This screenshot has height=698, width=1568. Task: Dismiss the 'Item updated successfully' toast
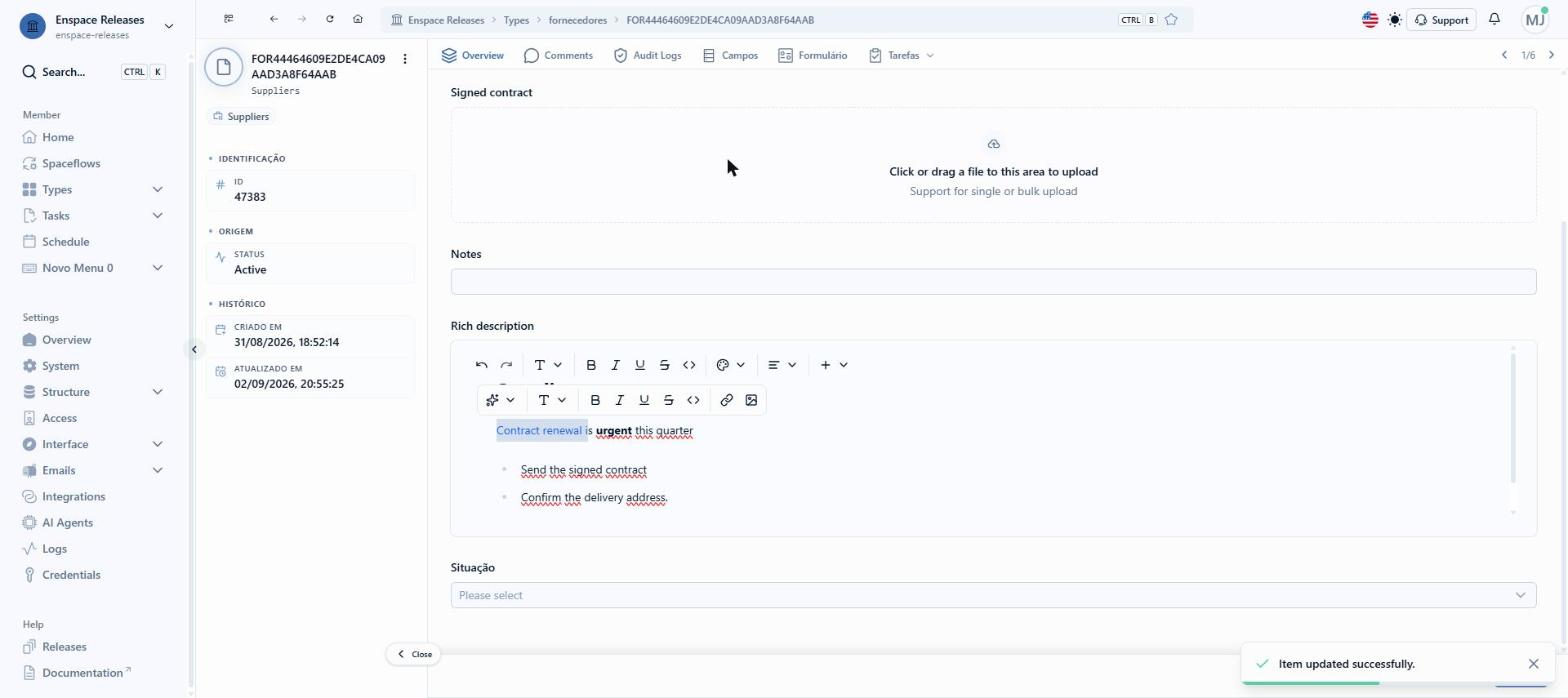point(1534,664)
